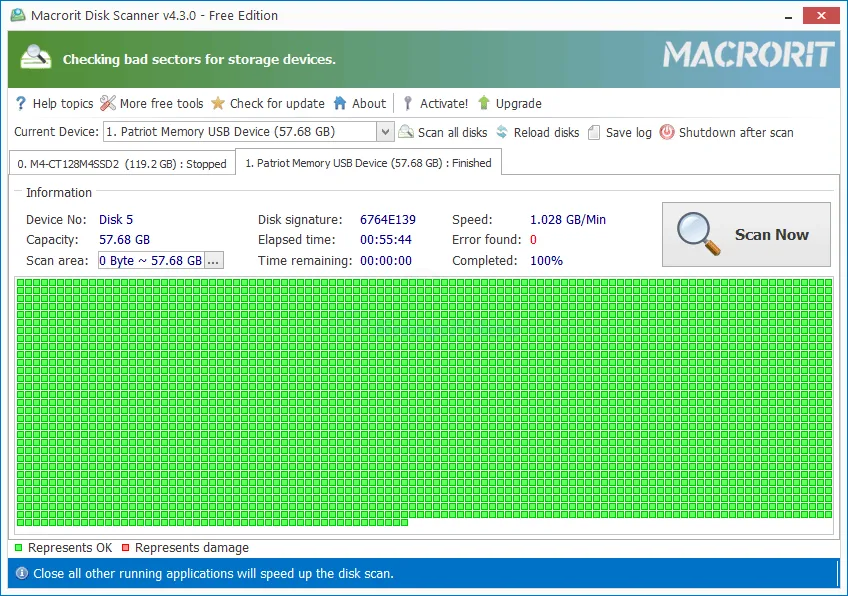
Task: Switch to Patriot Memory USB Device Finished tab
Action: (368, 163)
